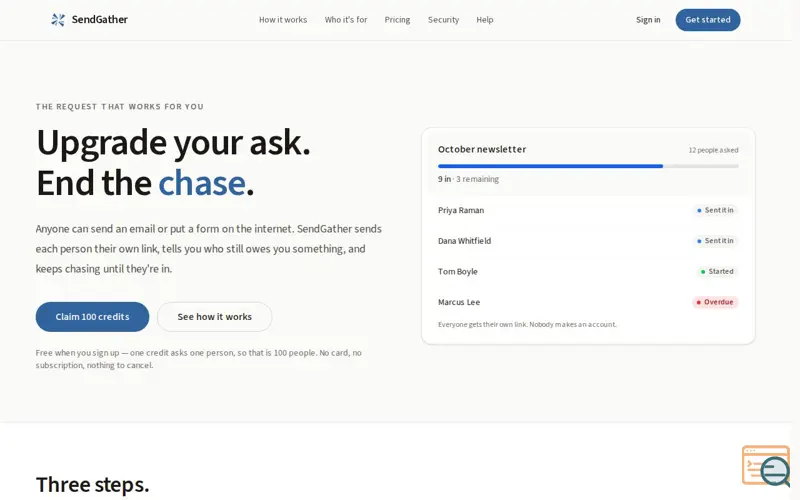
Task: Click THE REQUEST THAT WORKS FOR YOU tagline
Action: click(x=119, y=107)
